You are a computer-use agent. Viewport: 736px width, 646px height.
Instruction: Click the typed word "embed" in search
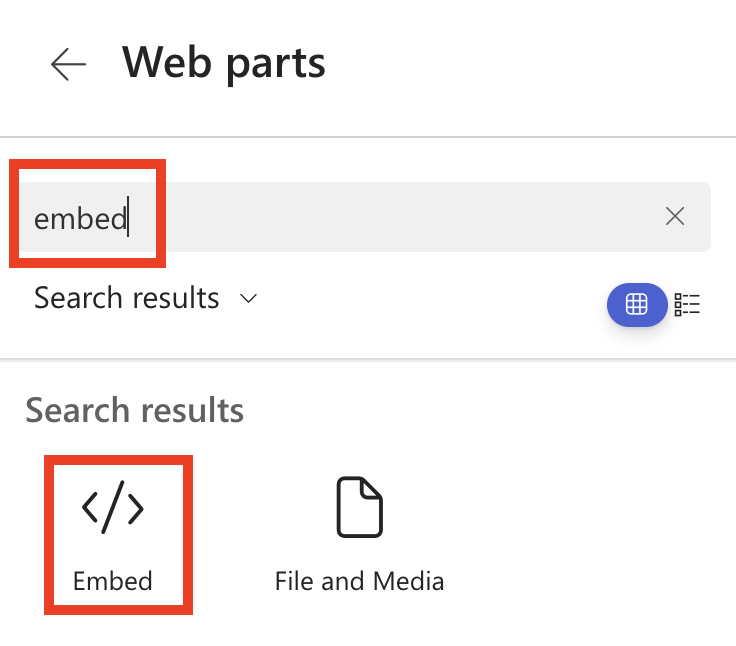tap(80, 218)
